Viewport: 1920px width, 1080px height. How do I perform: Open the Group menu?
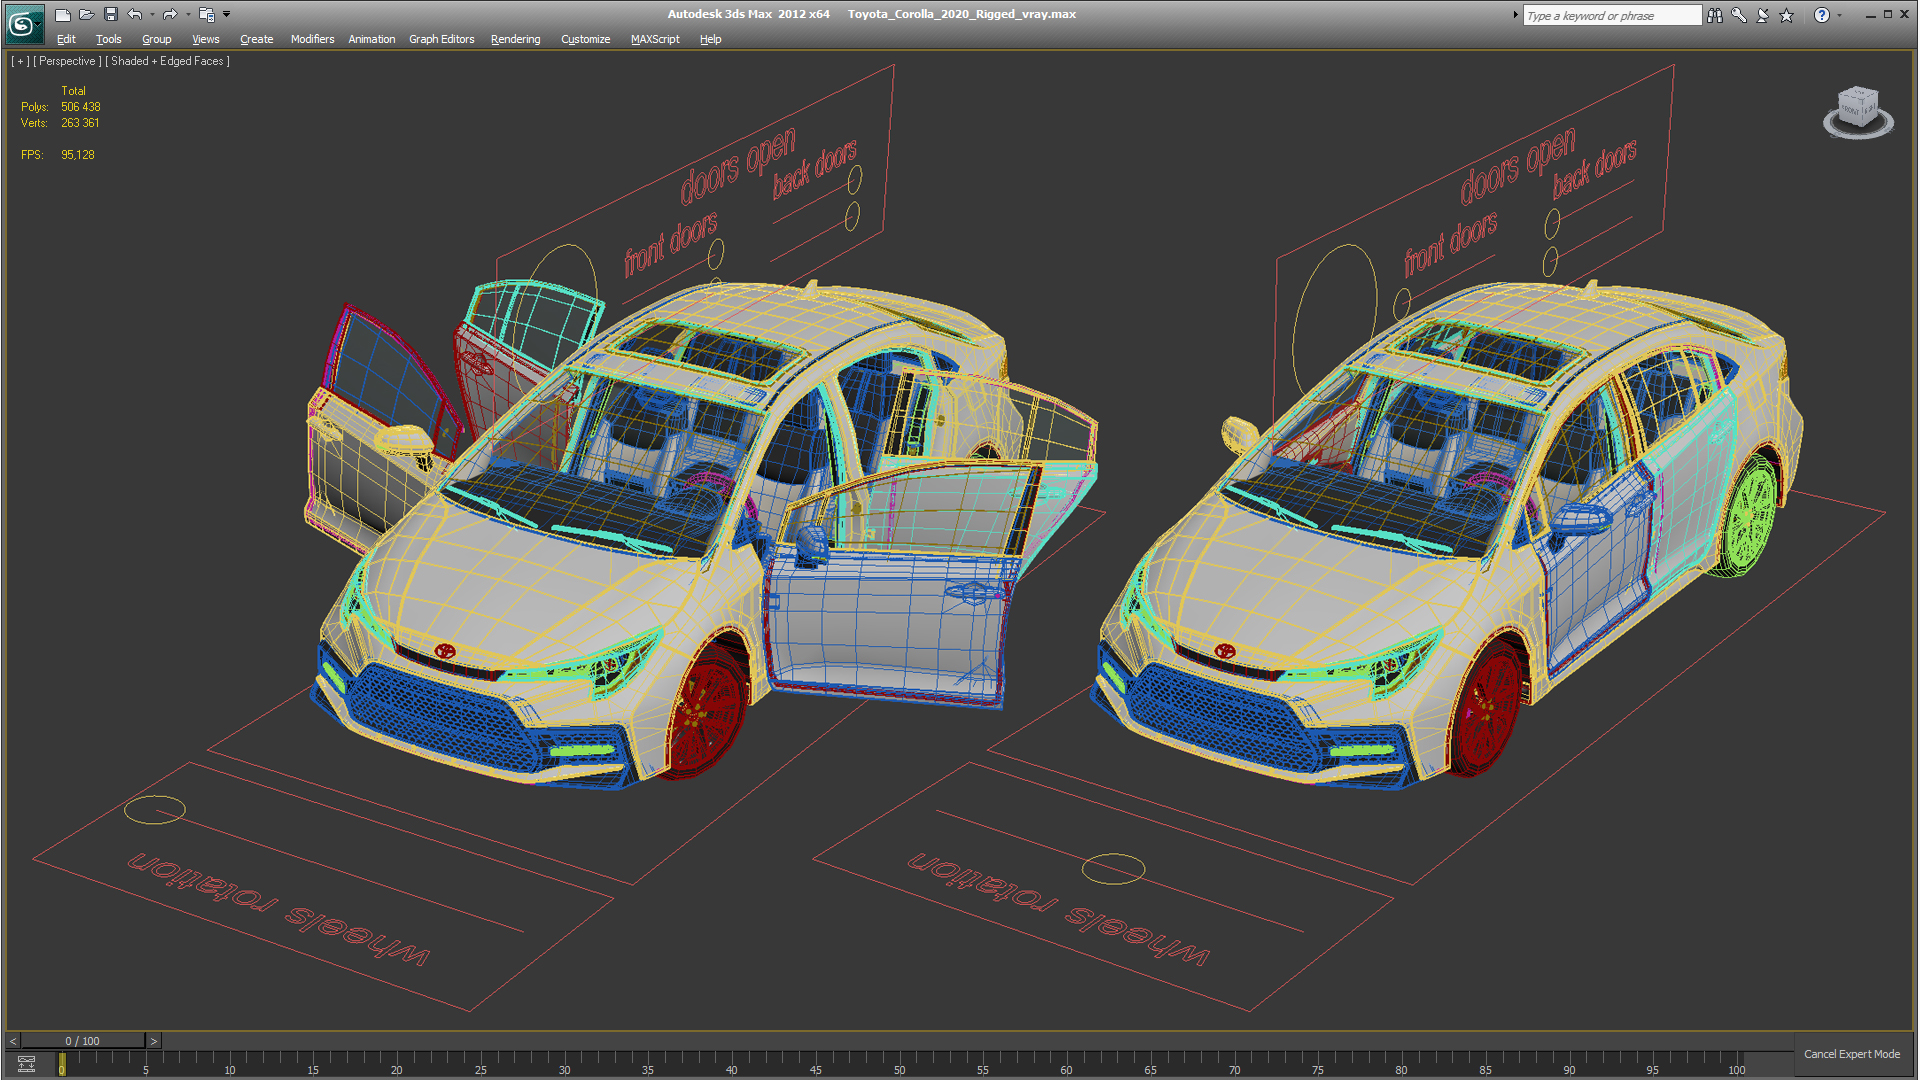tap(156, 39)
